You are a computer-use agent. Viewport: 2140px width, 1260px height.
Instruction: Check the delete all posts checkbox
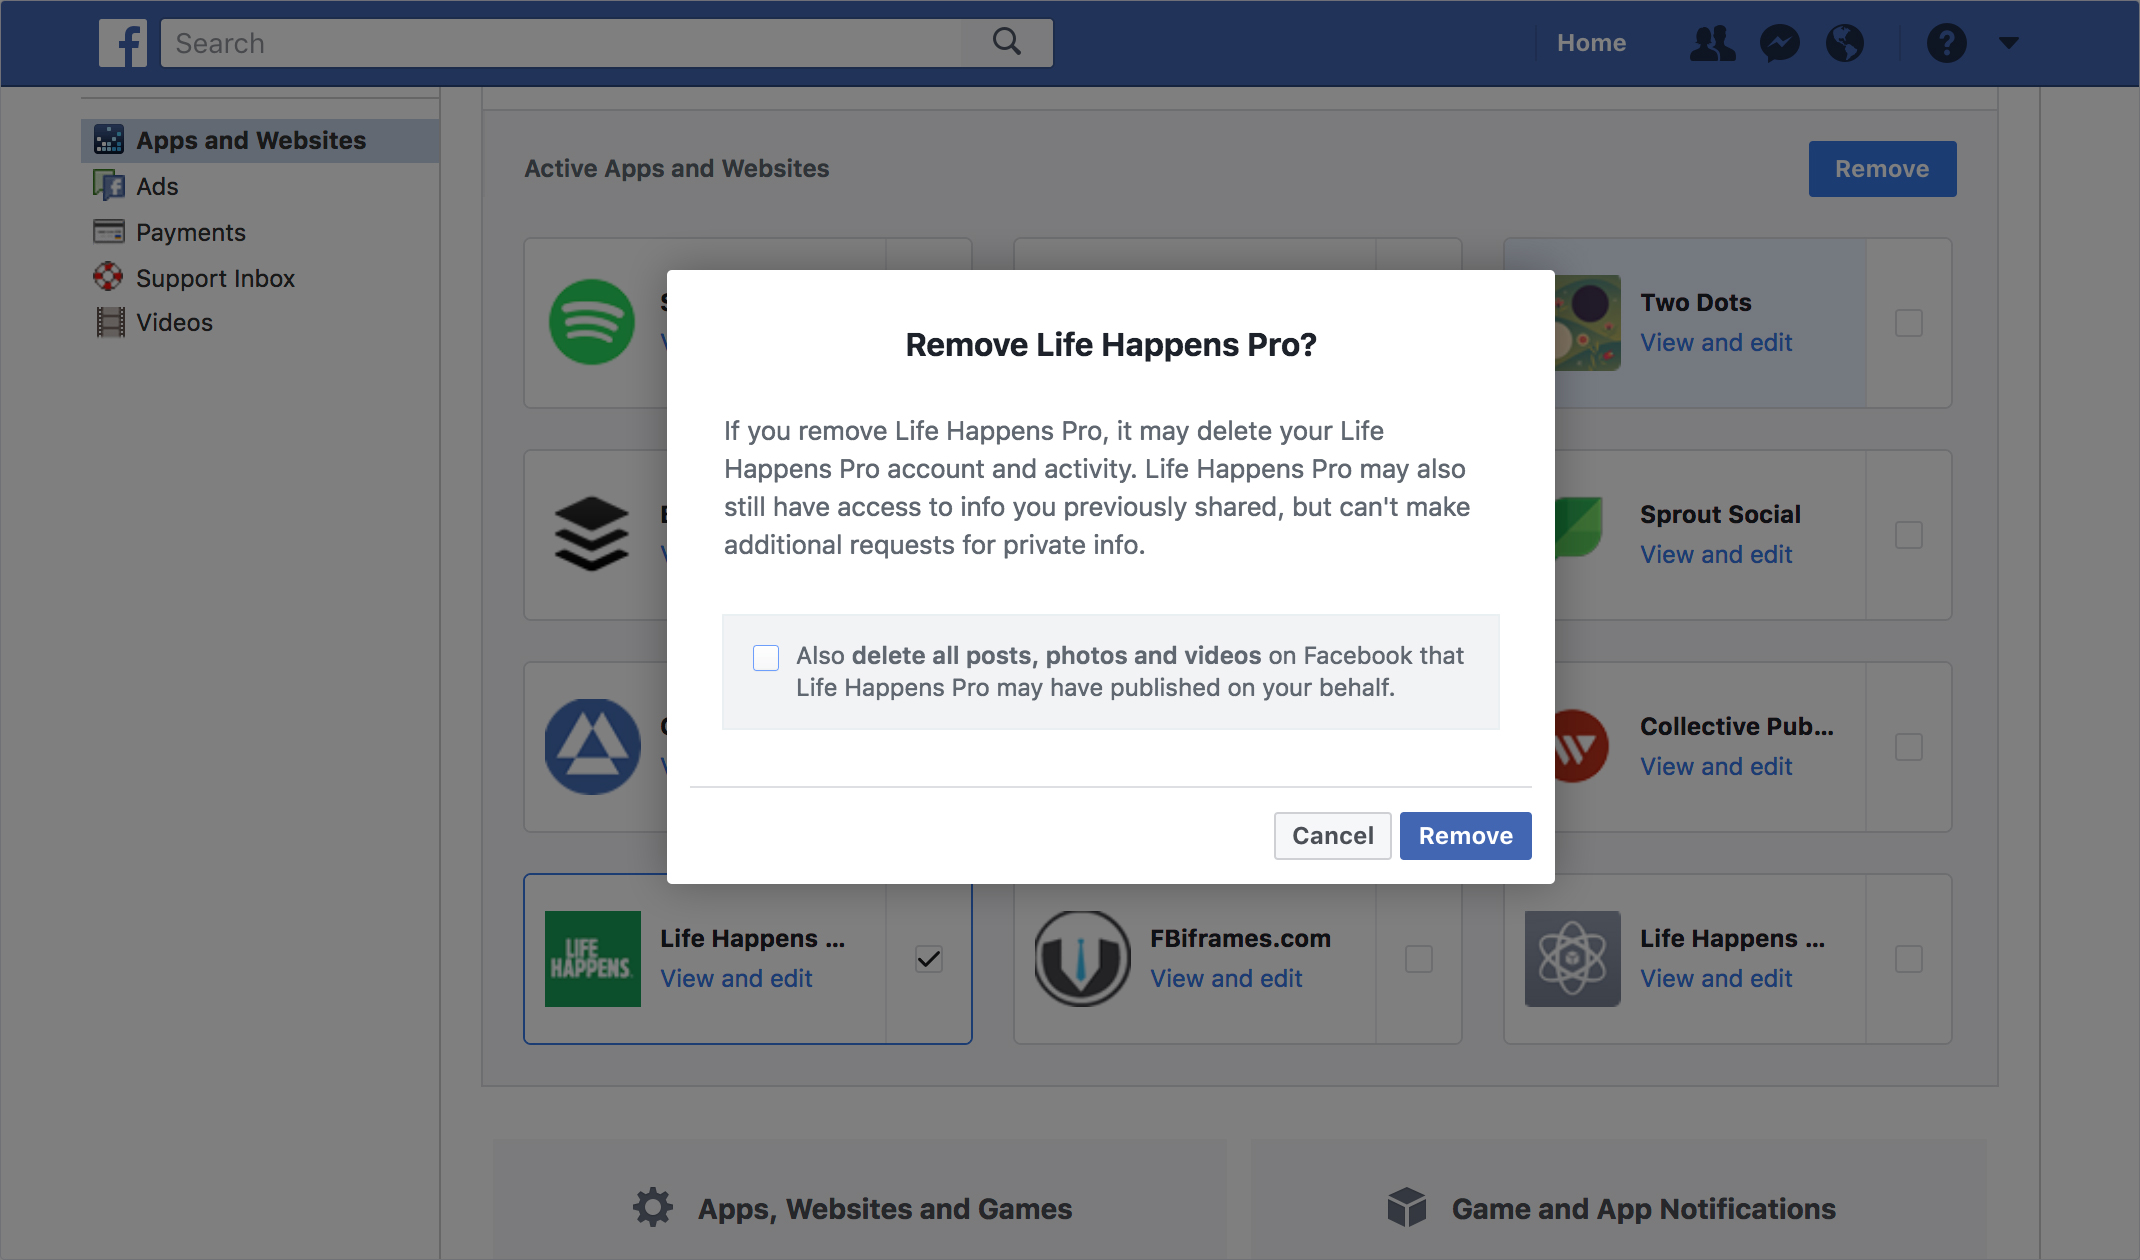point(766,657)
